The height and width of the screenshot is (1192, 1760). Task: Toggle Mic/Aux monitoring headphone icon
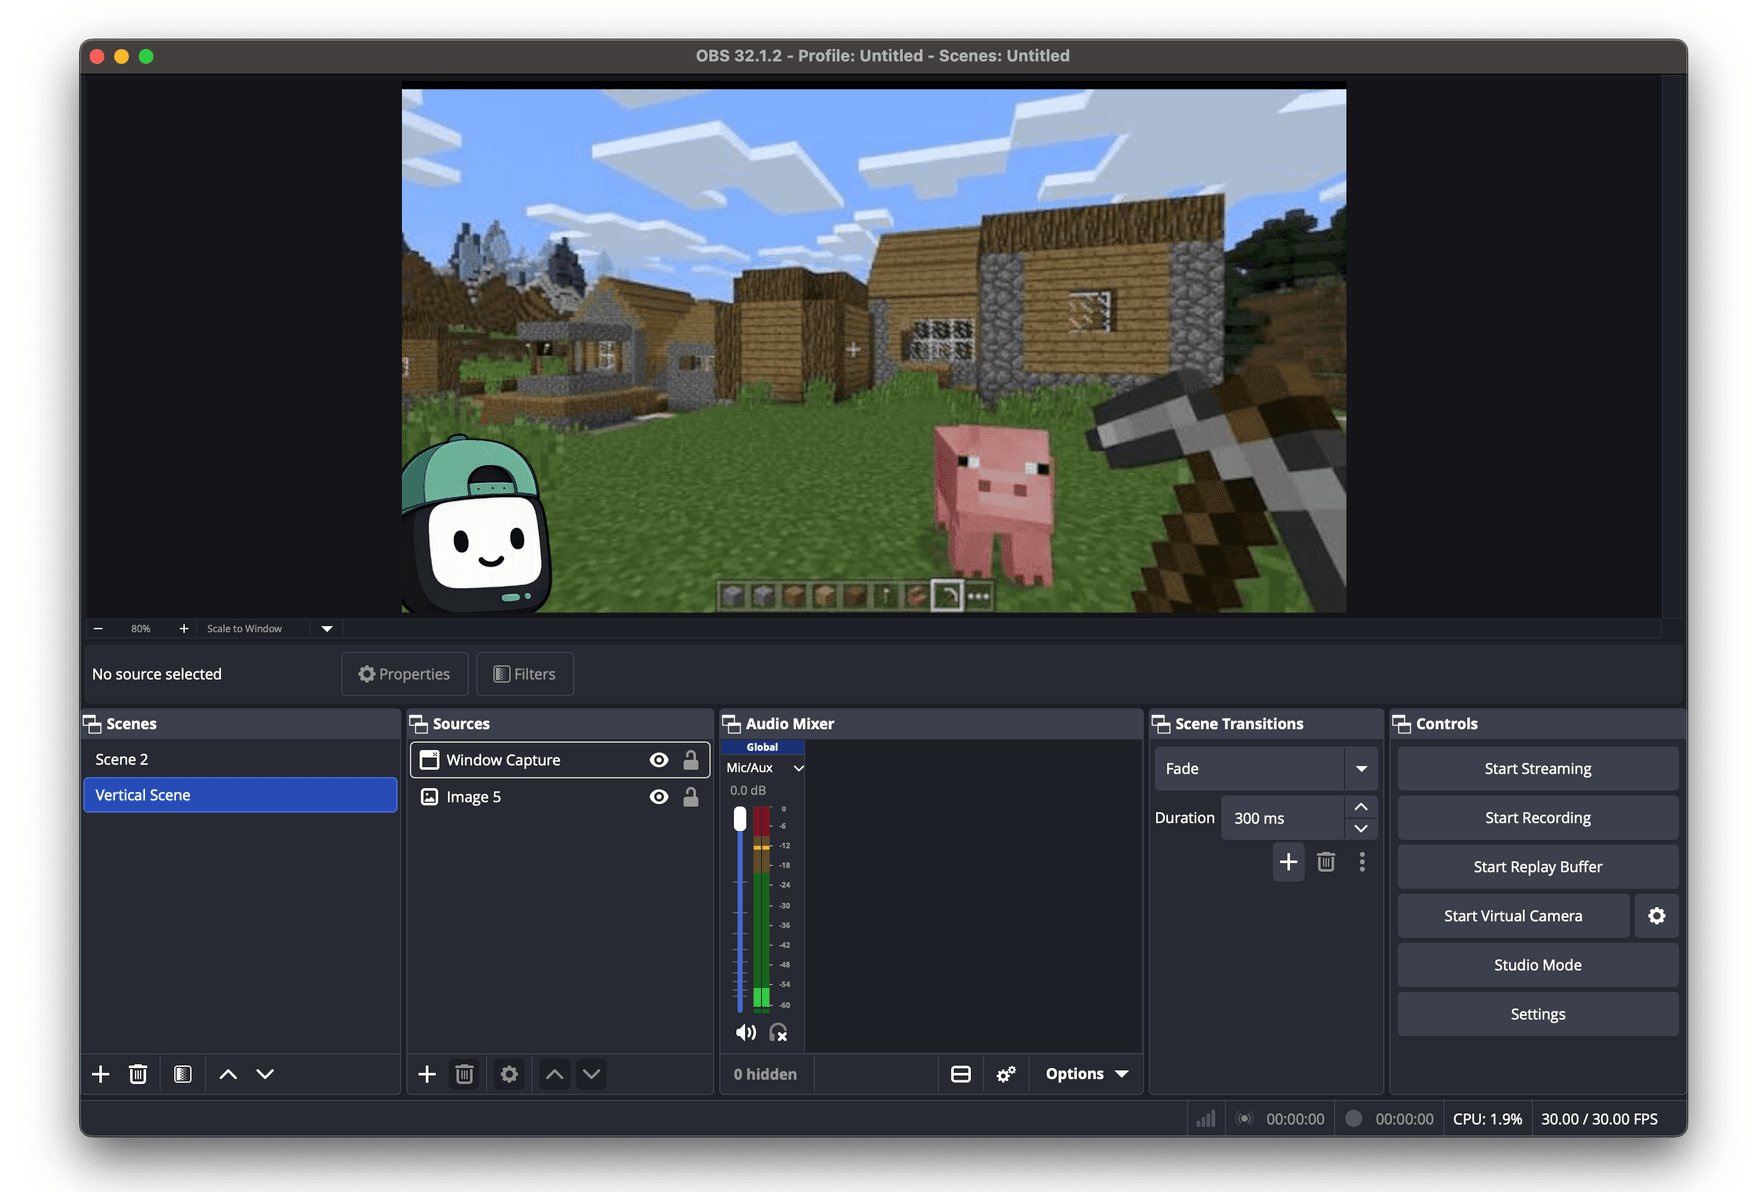click(x=779, y=1032)
